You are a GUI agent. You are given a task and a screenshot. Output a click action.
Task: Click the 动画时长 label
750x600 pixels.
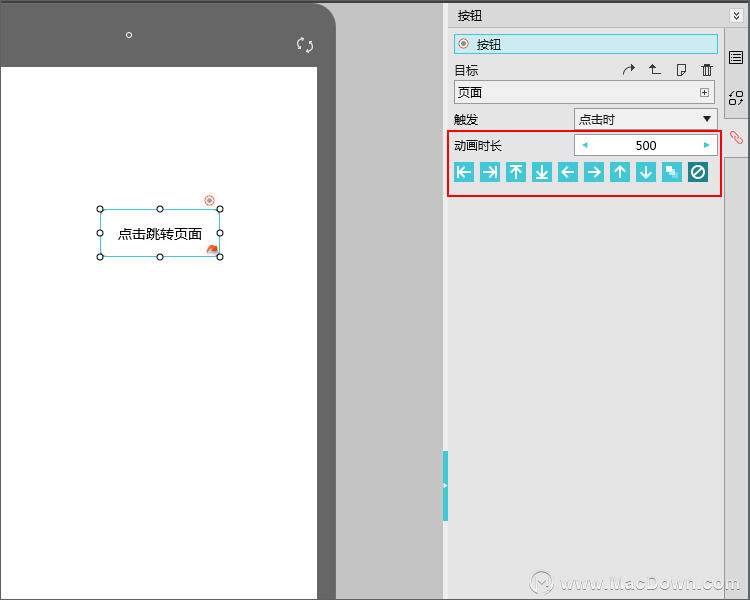(x=478, y=145)
